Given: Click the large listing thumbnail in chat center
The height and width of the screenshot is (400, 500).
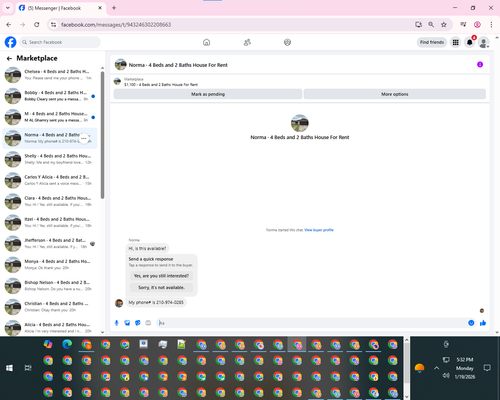Looking at the screenshot, I should click(300, 123).
